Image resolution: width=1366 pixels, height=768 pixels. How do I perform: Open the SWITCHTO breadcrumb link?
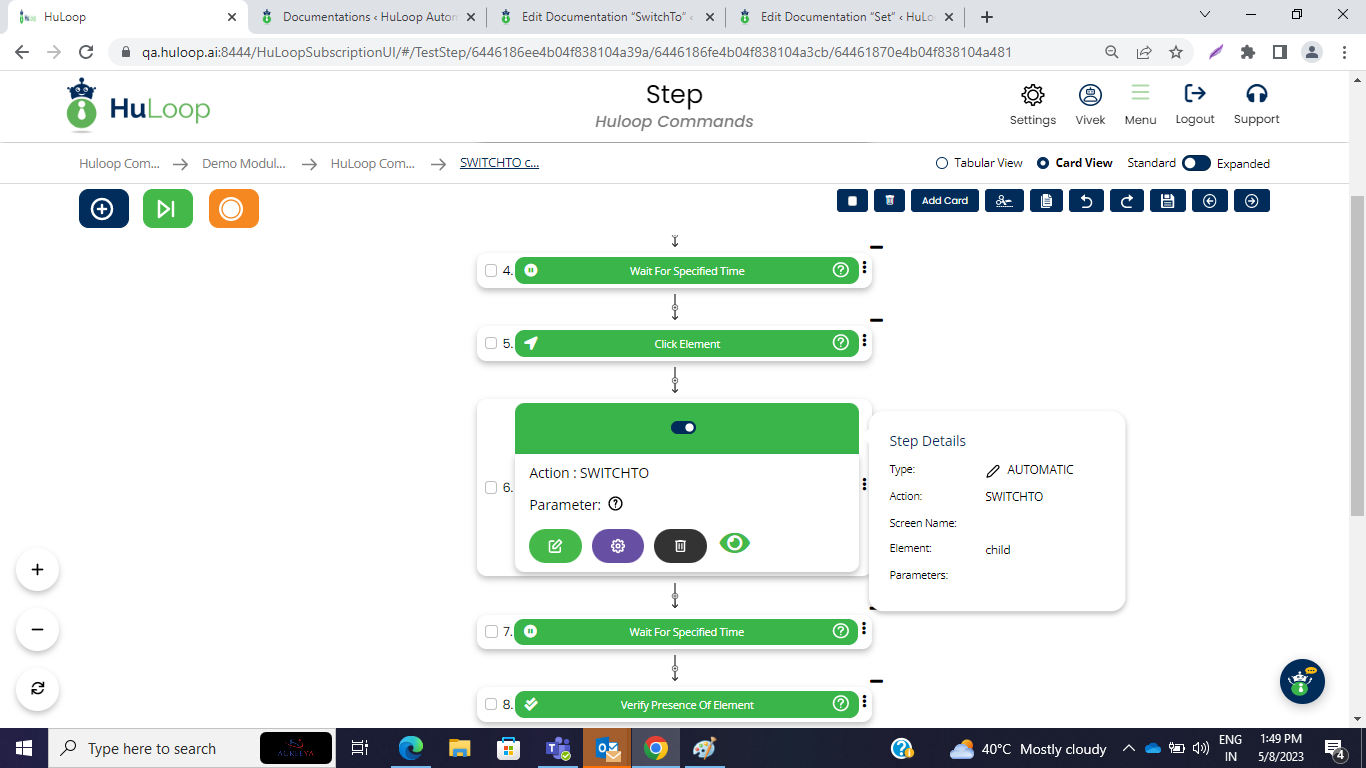(x=499, y=163)
